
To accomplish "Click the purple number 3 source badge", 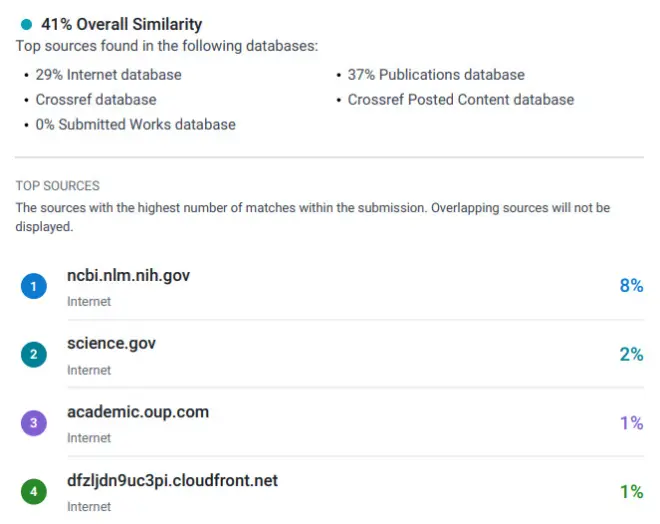I will coord(33,423).
